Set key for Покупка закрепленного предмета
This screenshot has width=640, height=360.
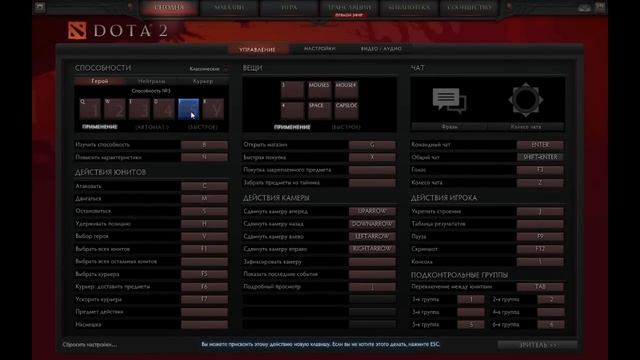372,170
